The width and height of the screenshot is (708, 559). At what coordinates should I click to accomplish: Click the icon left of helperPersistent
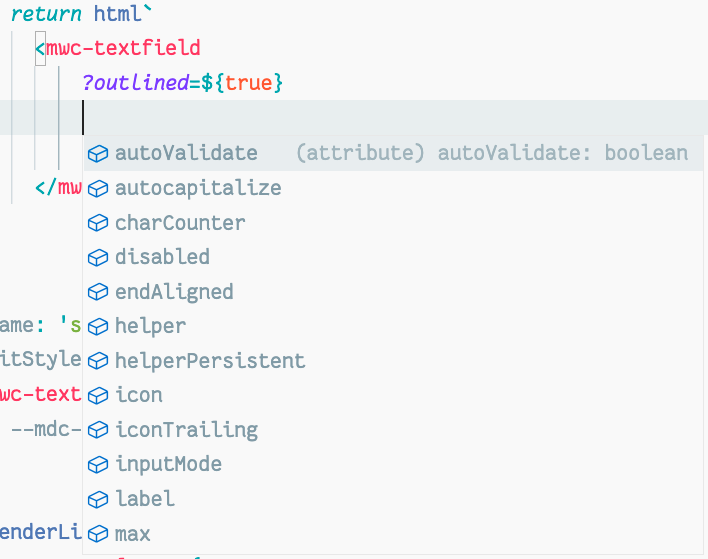[97, 361]
